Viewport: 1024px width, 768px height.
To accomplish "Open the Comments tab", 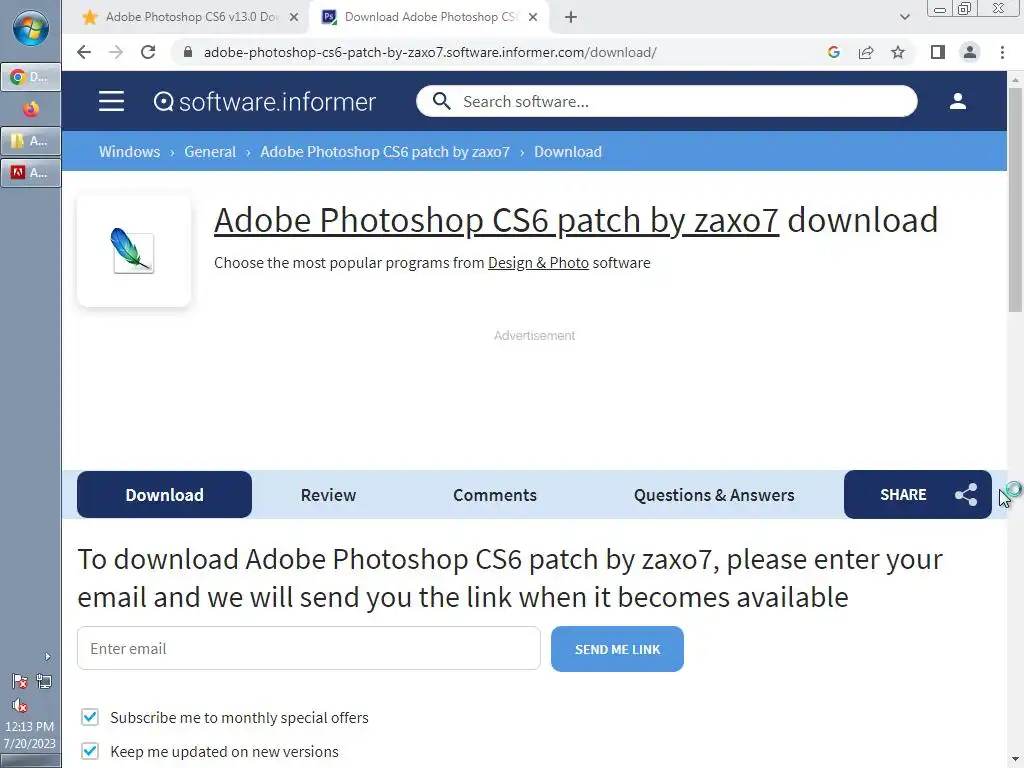I will point(494,494).
